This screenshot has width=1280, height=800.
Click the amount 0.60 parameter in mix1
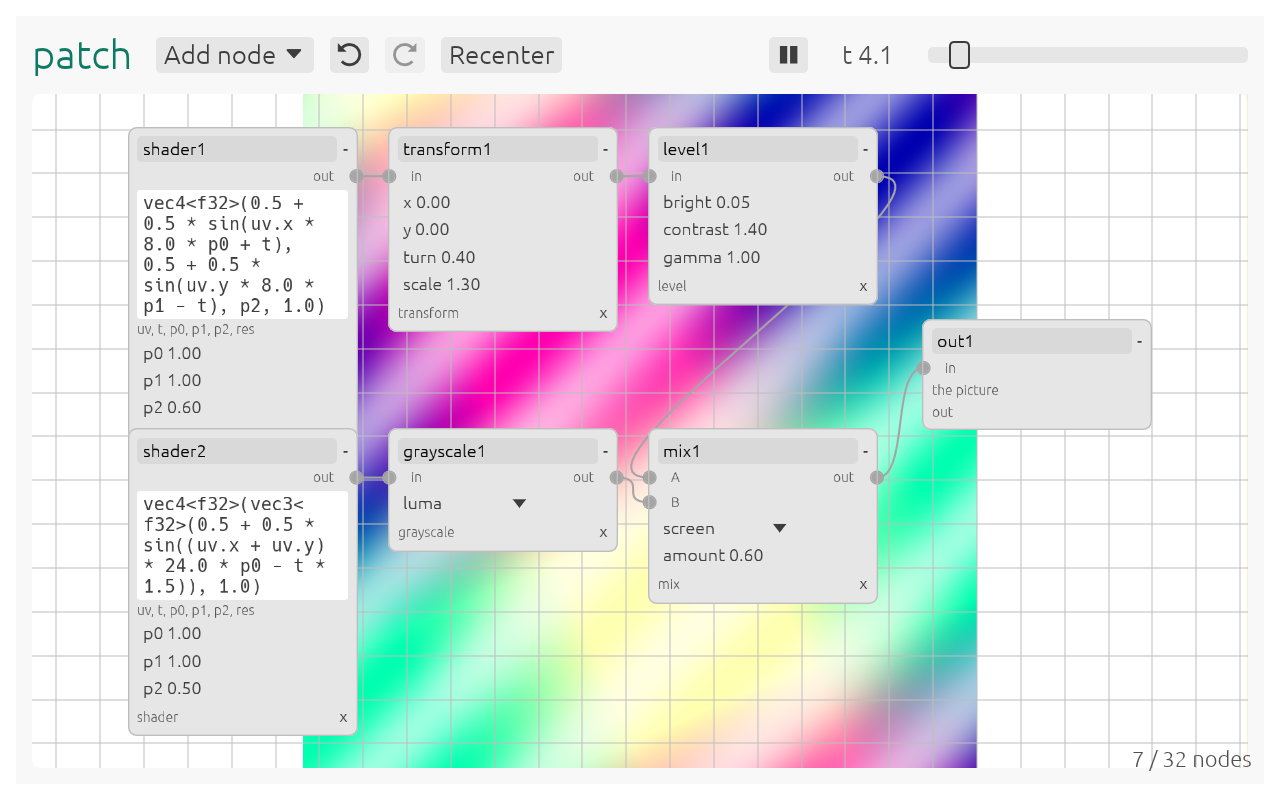click(x=713, y=556)
